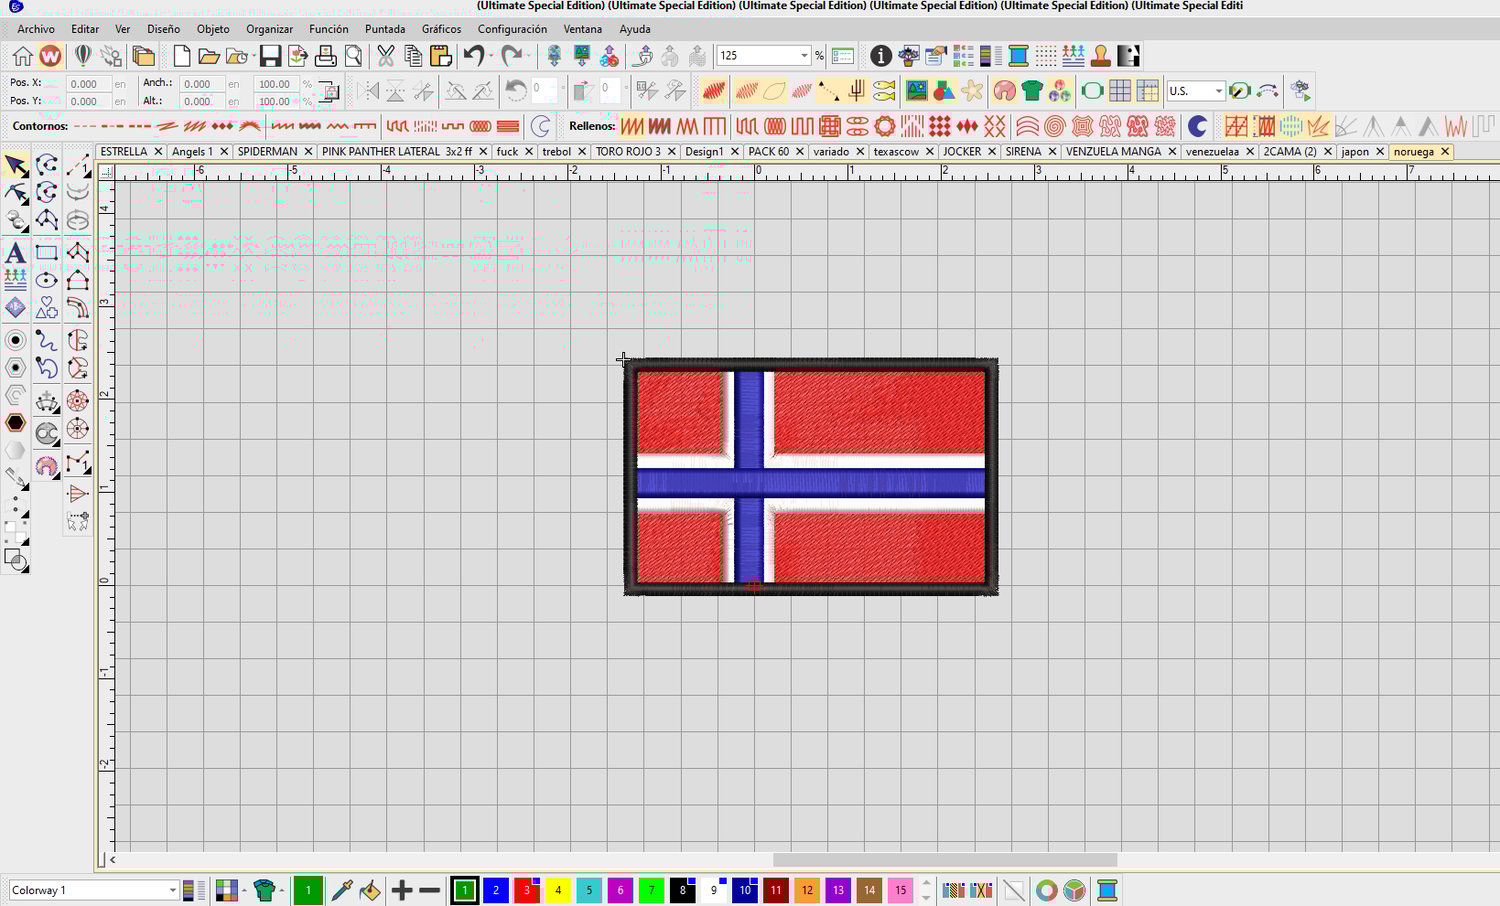This screenshot has width=1500, height=906.
Task: Cut selection with the scissors icon
Action: click(x=385, y=56)
